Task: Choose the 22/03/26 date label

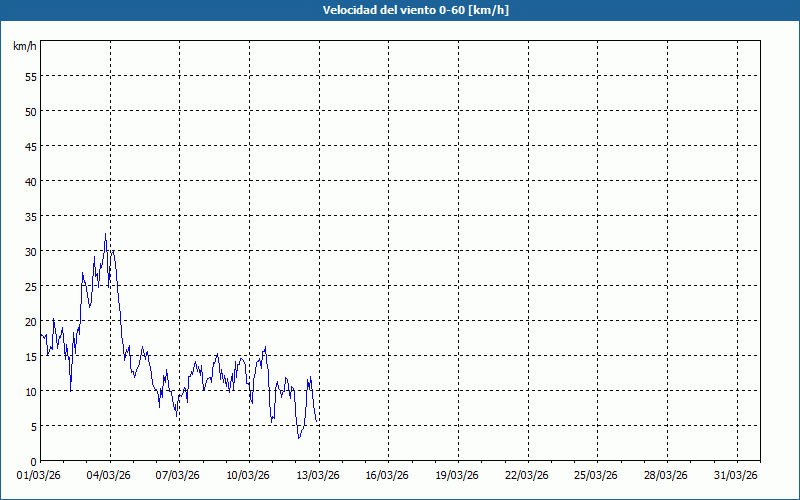Action: click(x=528, y=474)
